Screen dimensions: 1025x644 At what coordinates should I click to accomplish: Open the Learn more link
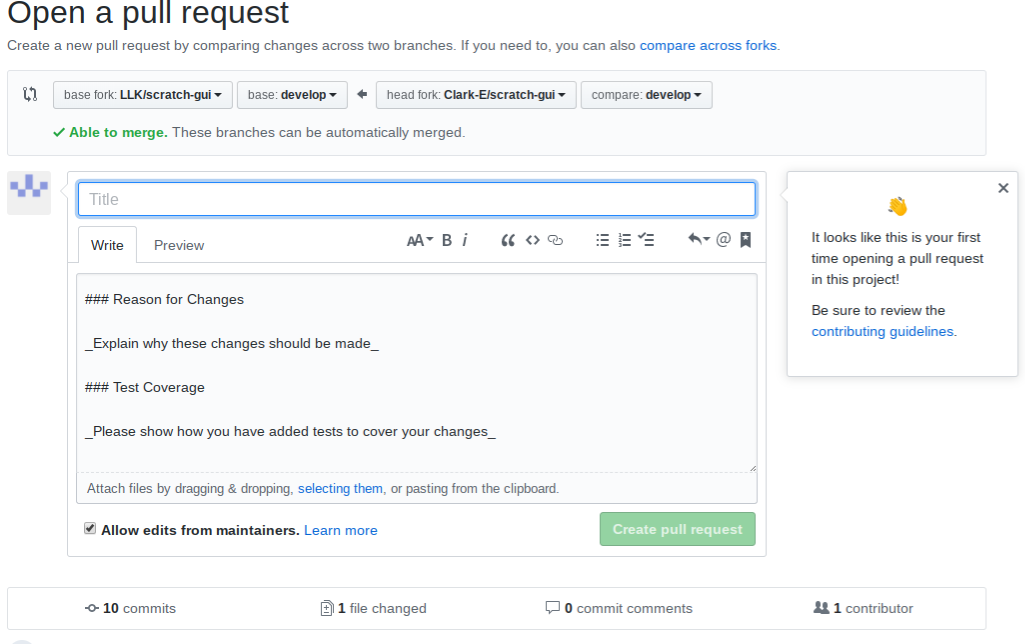[x=341, y=530]
